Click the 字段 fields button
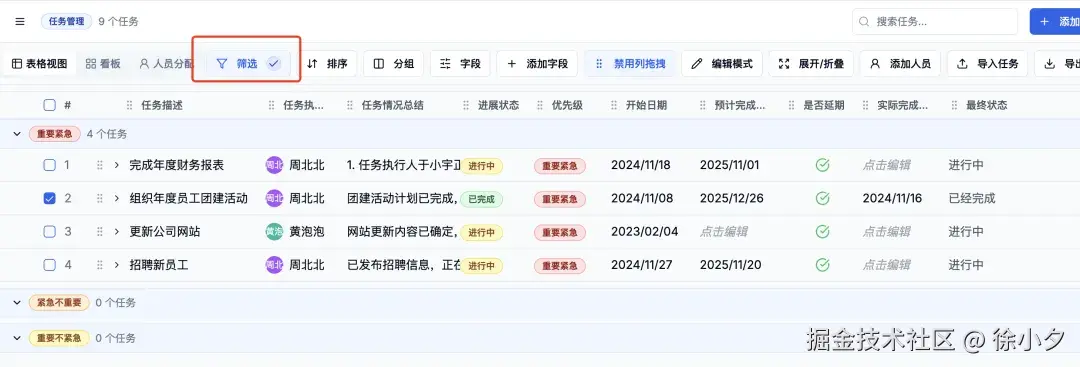The height and width of the screenshot is (367, 1080). click(460, 63)
